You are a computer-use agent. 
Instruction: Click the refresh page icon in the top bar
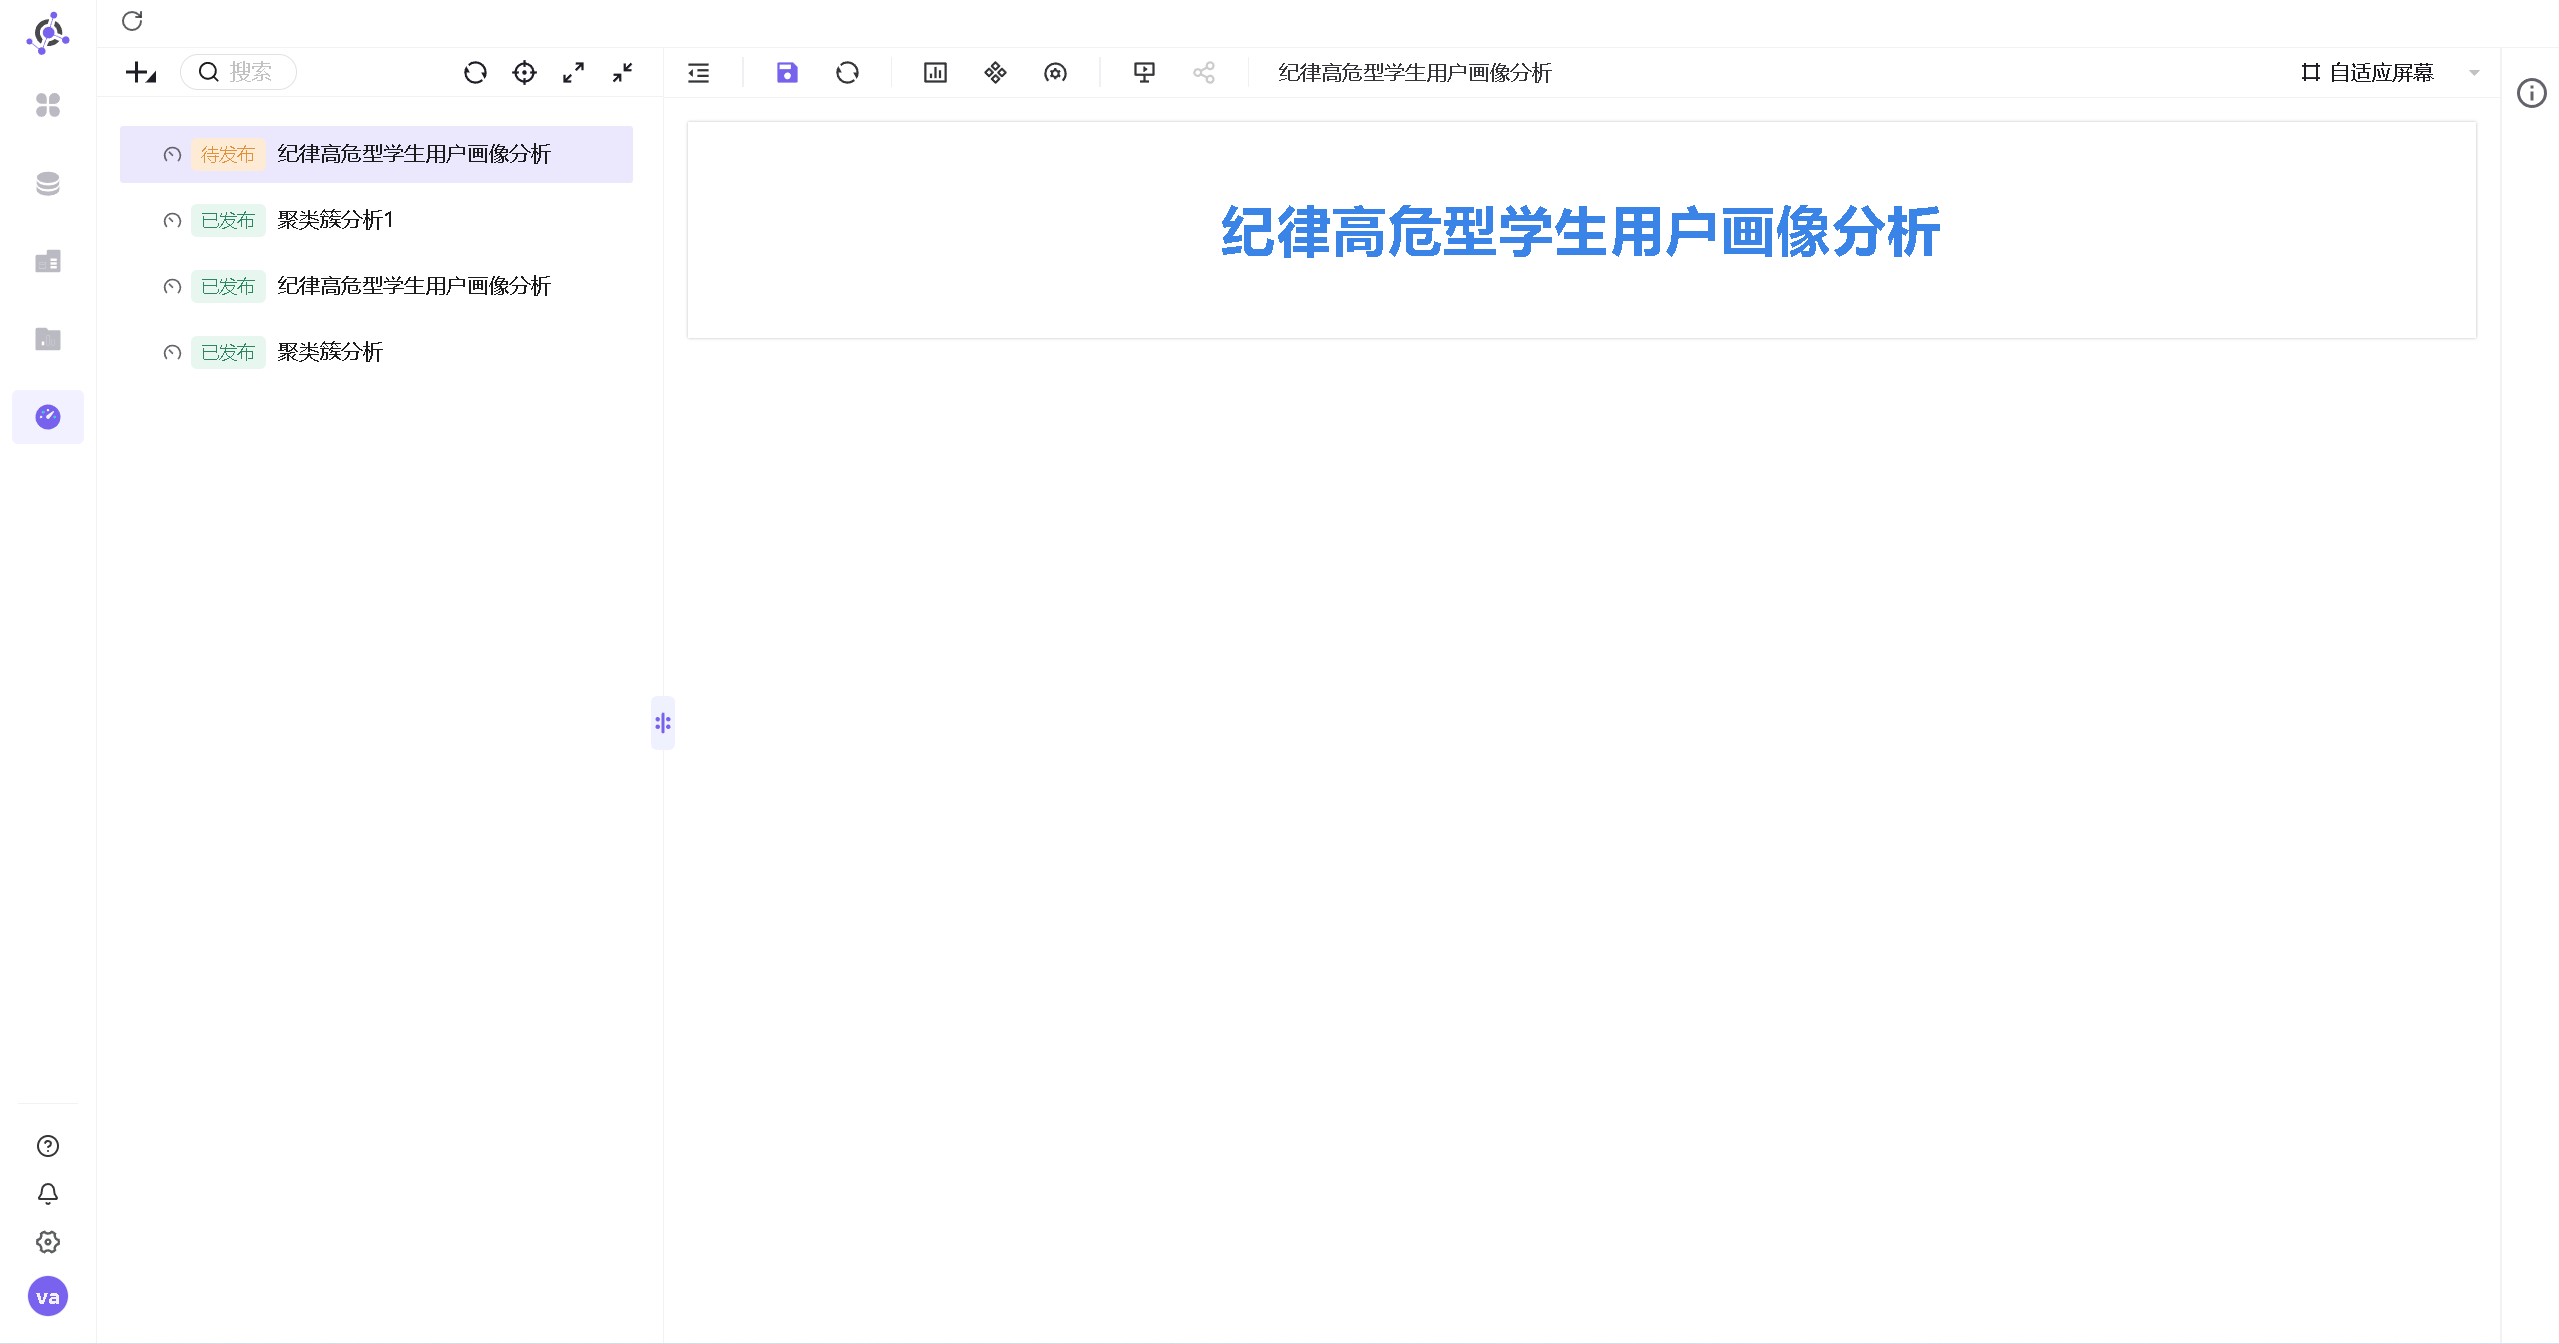(132, 21)
